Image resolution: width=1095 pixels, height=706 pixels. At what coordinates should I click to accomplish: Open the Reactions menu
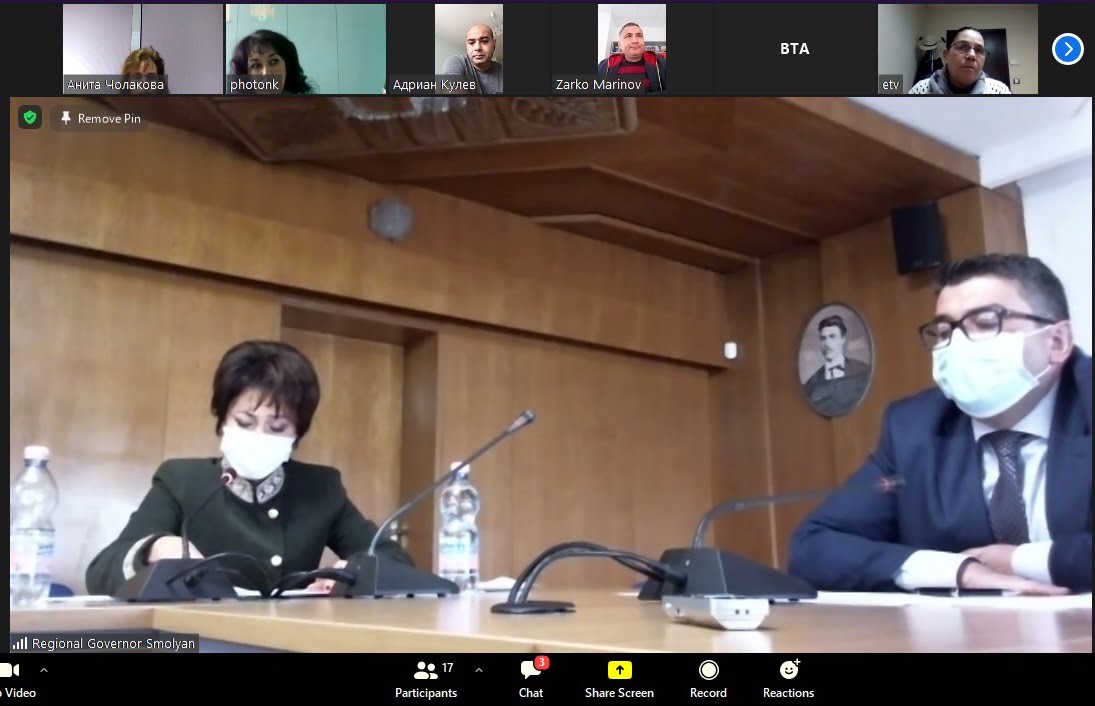tap(788, 679)
